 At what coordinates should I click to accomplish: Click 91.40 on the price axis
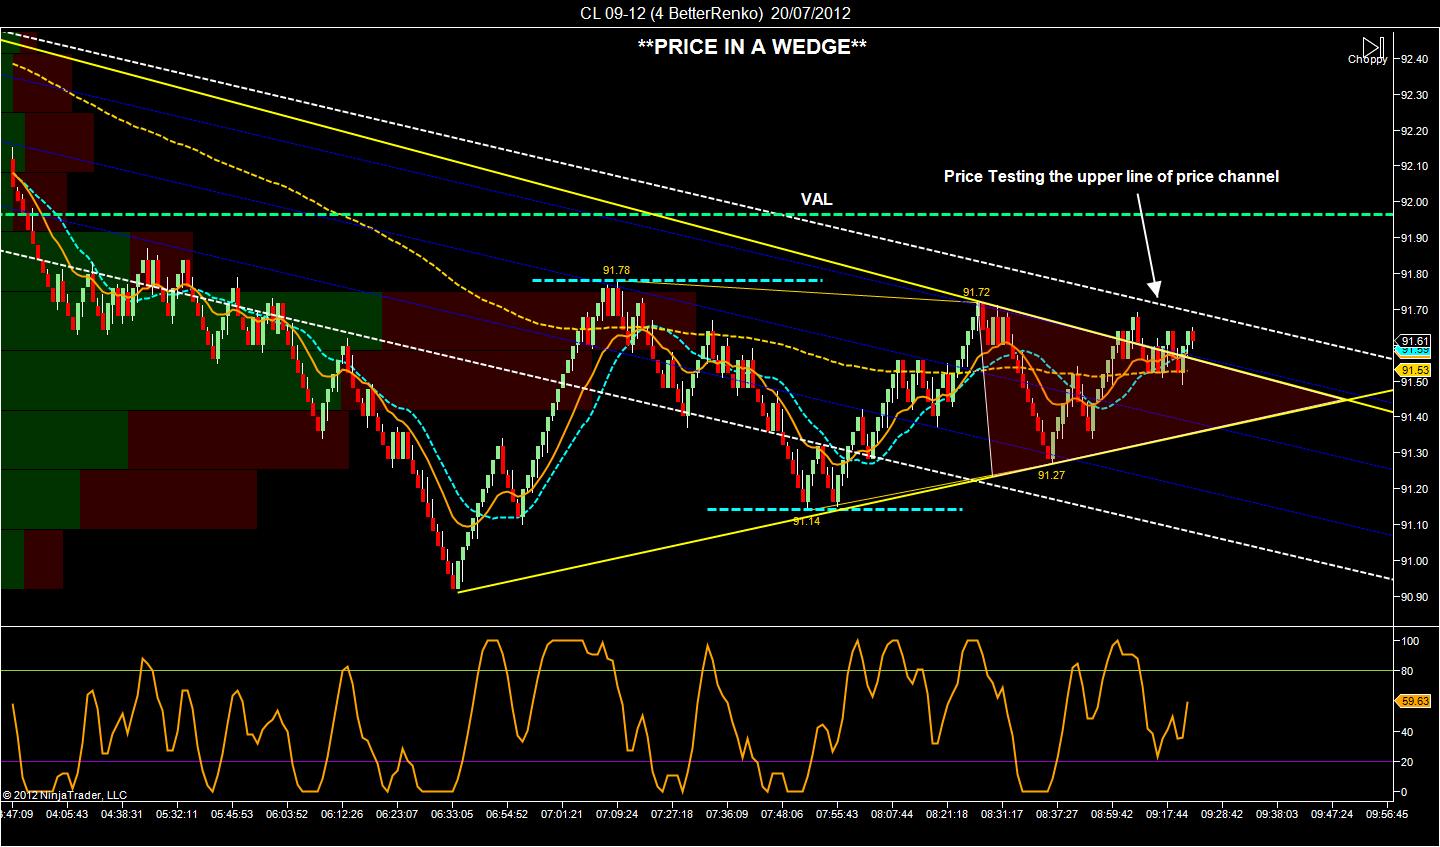[x=1414, y=417]
